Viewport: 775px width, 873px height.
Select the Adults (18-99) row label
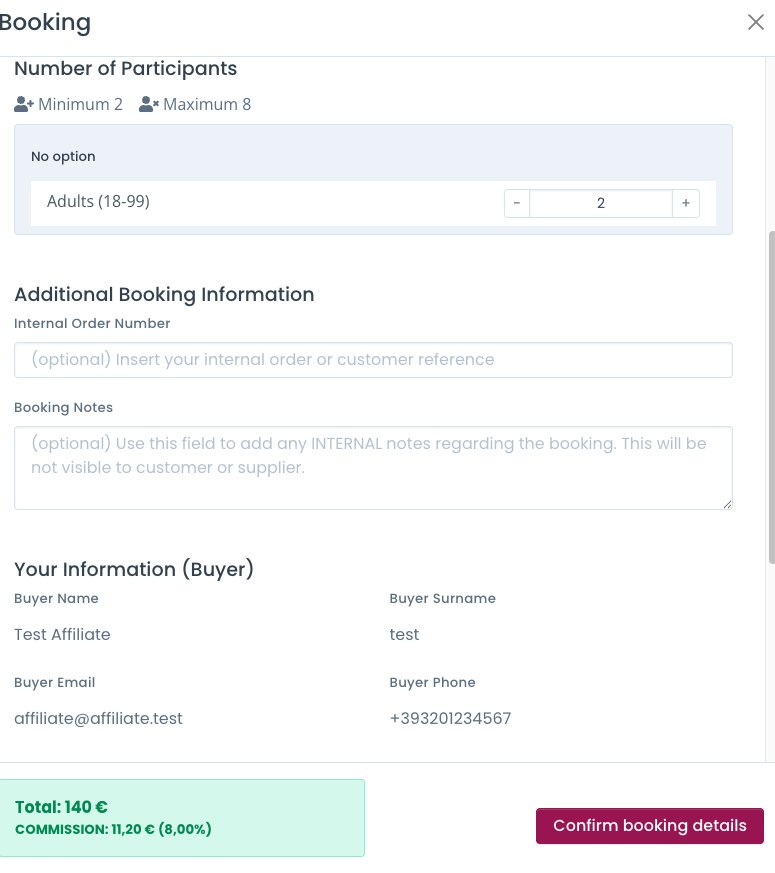[x=98, y=202]
